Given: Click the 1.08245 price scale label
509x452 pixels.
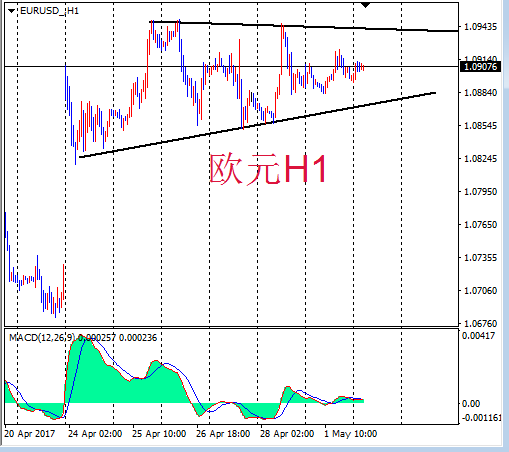Looking at the screenshot, I should point(480,158).
